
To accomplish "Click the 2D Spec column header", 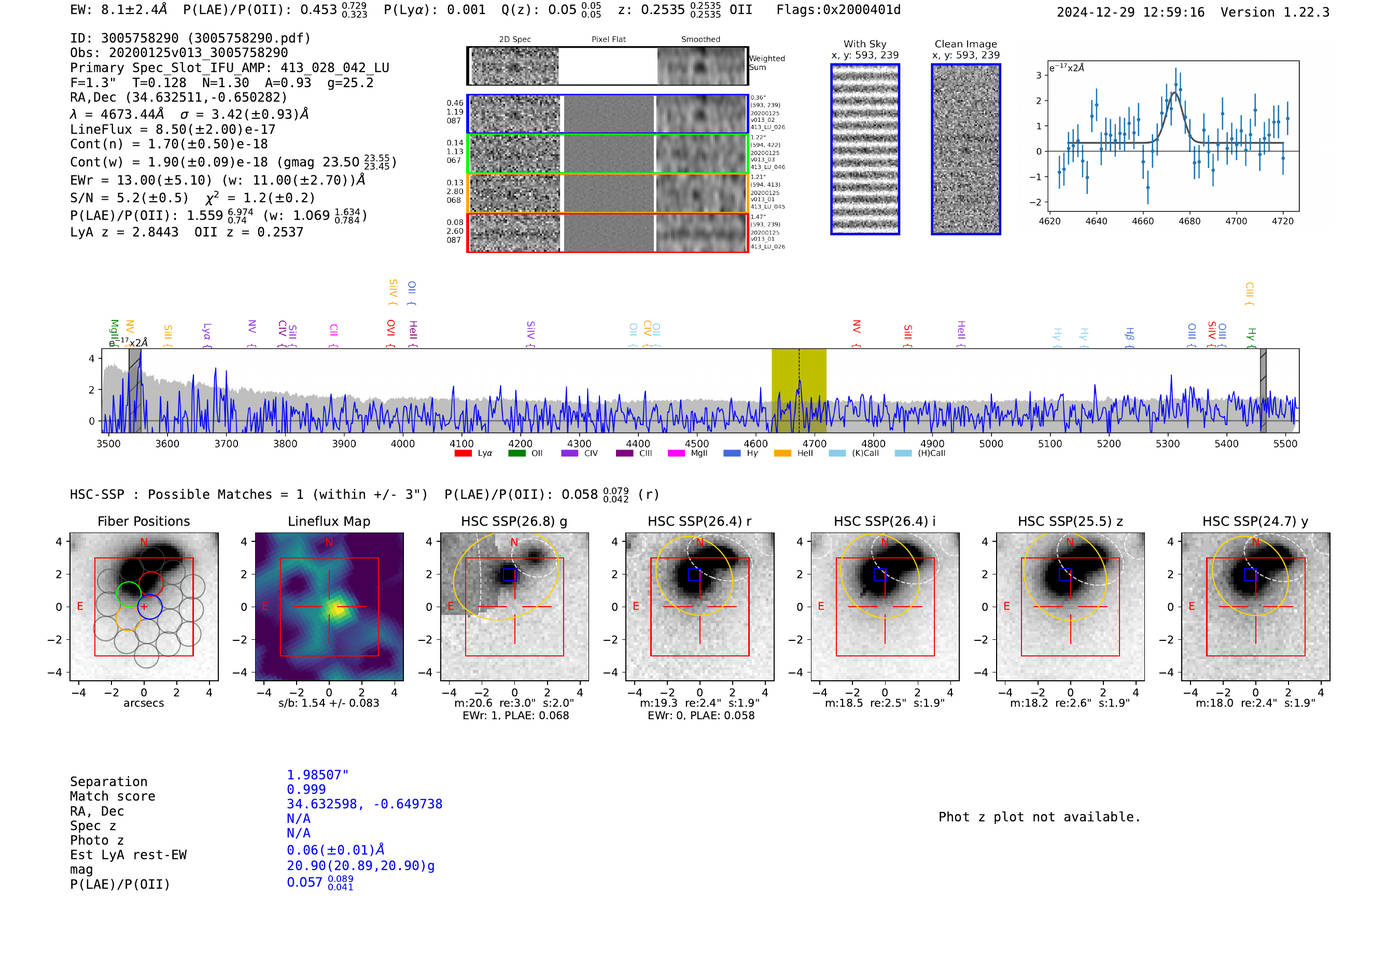I will pos(515,39).
